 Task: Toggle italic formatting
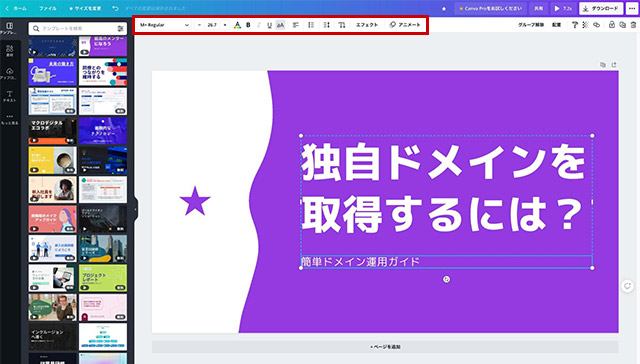[x=259, y=25]
